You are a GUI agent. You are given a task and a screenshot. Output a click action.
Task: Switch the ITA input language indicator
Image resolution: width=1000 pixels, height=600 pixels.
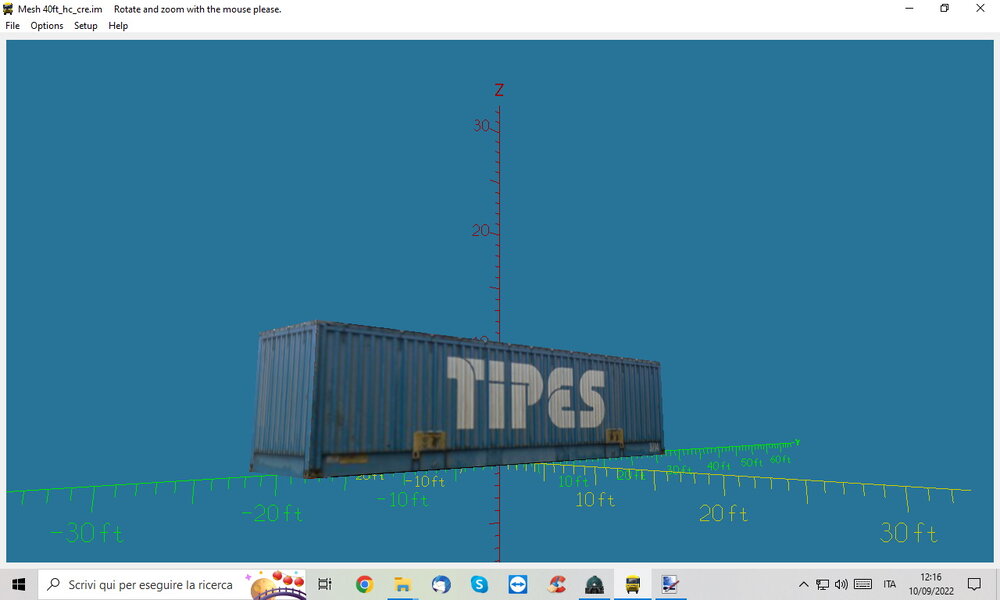coord(890,584)
